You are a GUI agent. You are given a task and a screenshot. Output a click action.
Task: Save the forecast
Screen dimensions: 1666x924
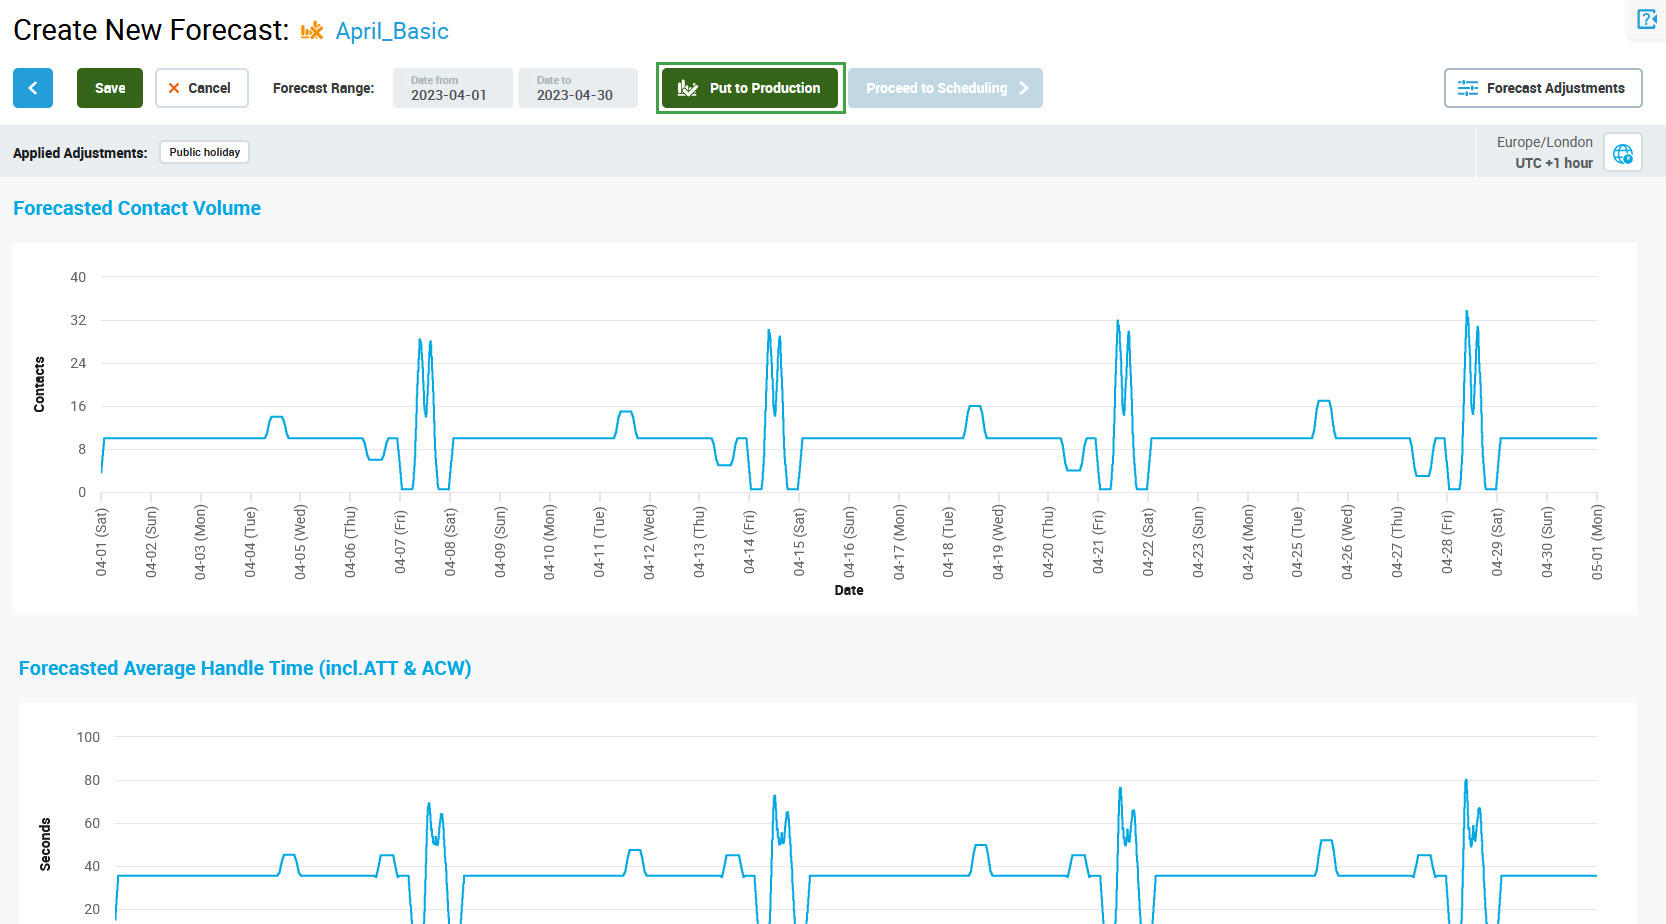point(110,88)
